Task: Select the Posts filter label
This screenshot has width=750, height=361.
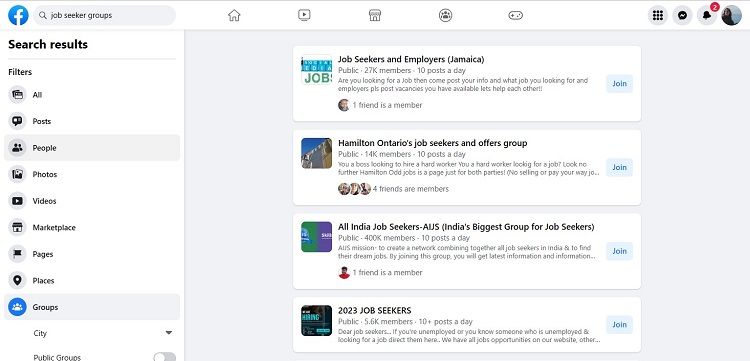Action: 42,121
